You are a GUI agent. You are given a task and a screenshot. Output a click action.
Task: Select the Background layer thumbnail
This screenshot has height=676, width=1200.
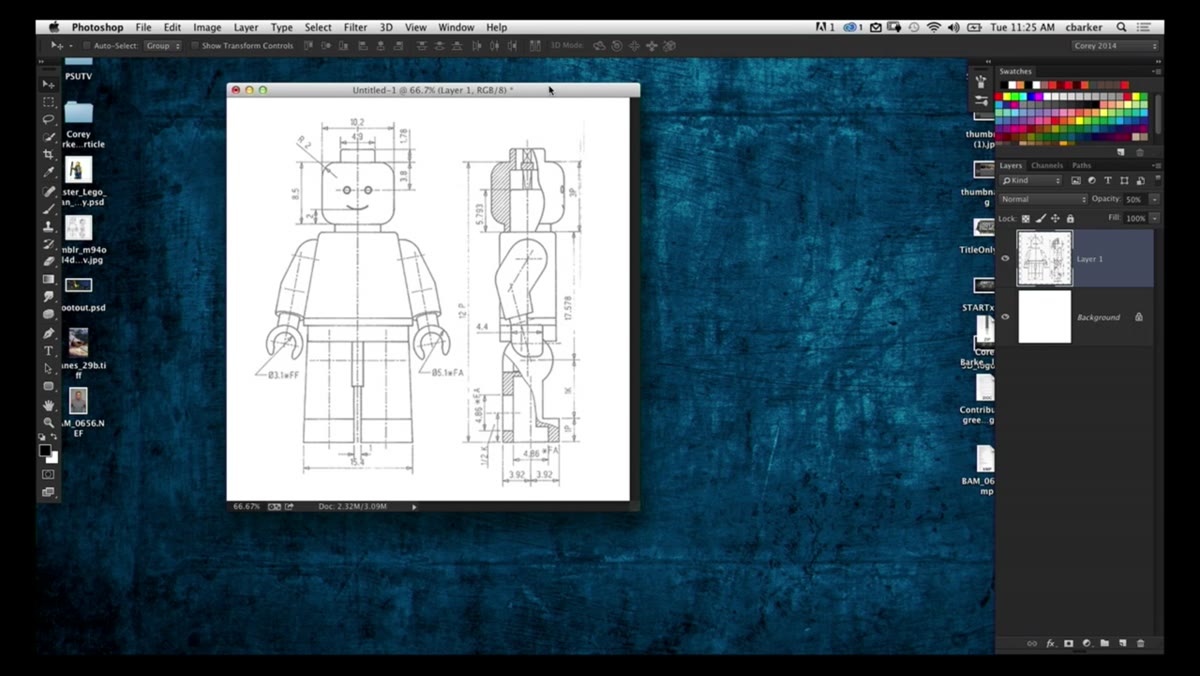pyautogui.click(x=1045, y=317)
